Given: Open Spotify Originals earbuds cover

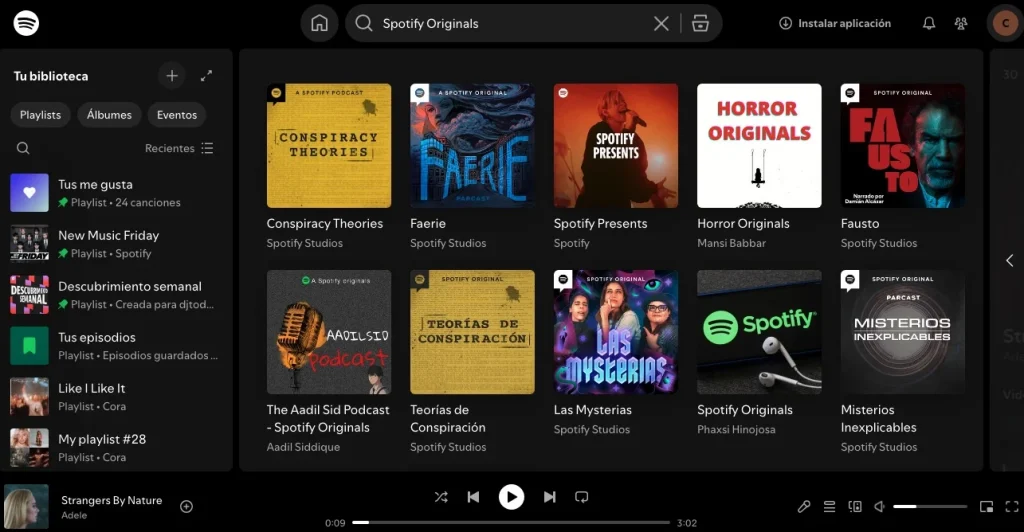Looking at the screenshot, I should [760, 332].
